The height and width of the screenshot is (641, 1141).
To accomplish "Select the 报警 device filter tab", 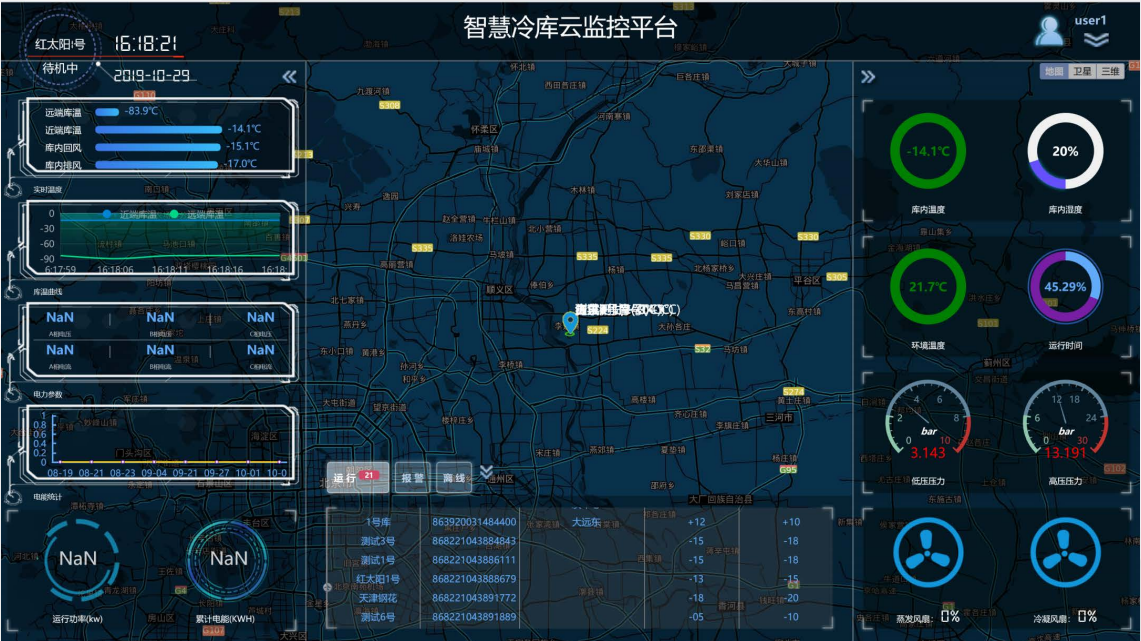I will (413, 478).
